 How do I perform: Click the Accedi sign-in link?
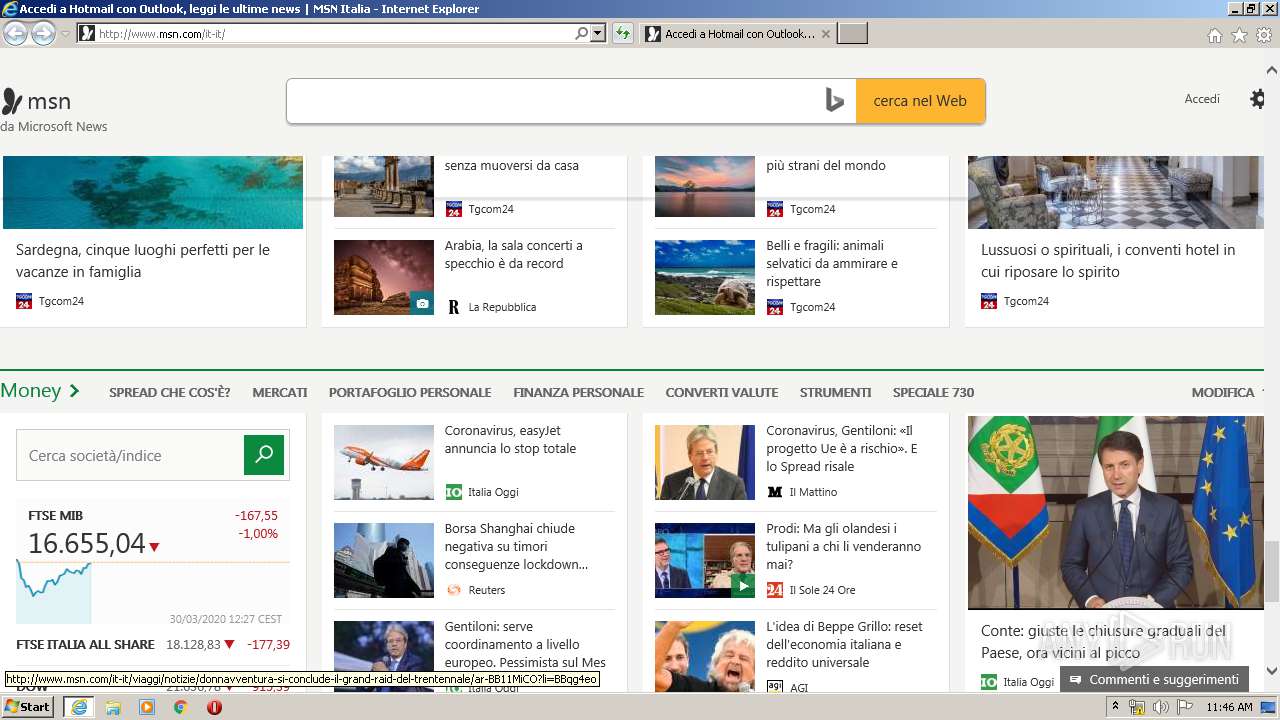pos(1202,99)
